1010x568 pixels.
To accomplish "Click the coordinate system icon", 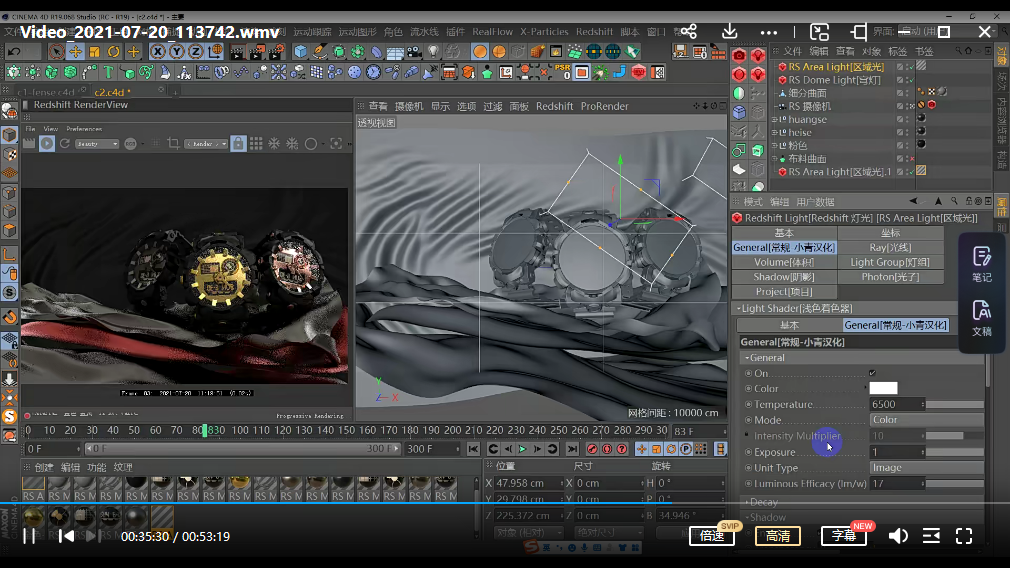I will pyautogui.click(x=216, y=52).
